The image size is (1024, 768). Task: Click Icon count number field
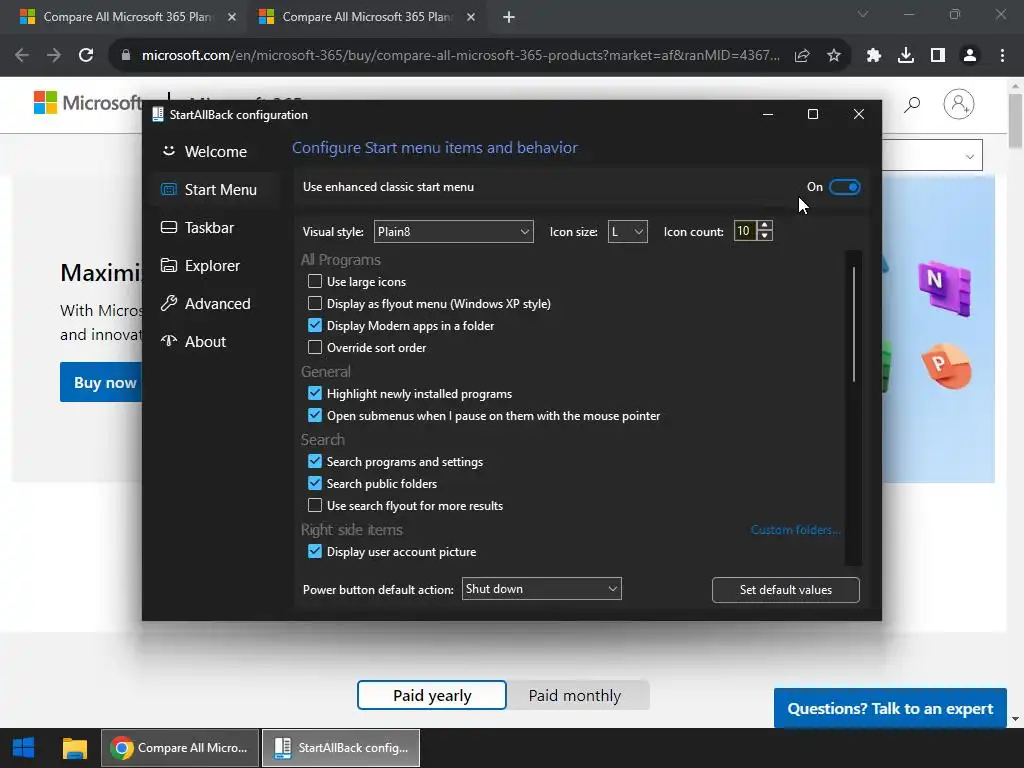click(744, 231)
